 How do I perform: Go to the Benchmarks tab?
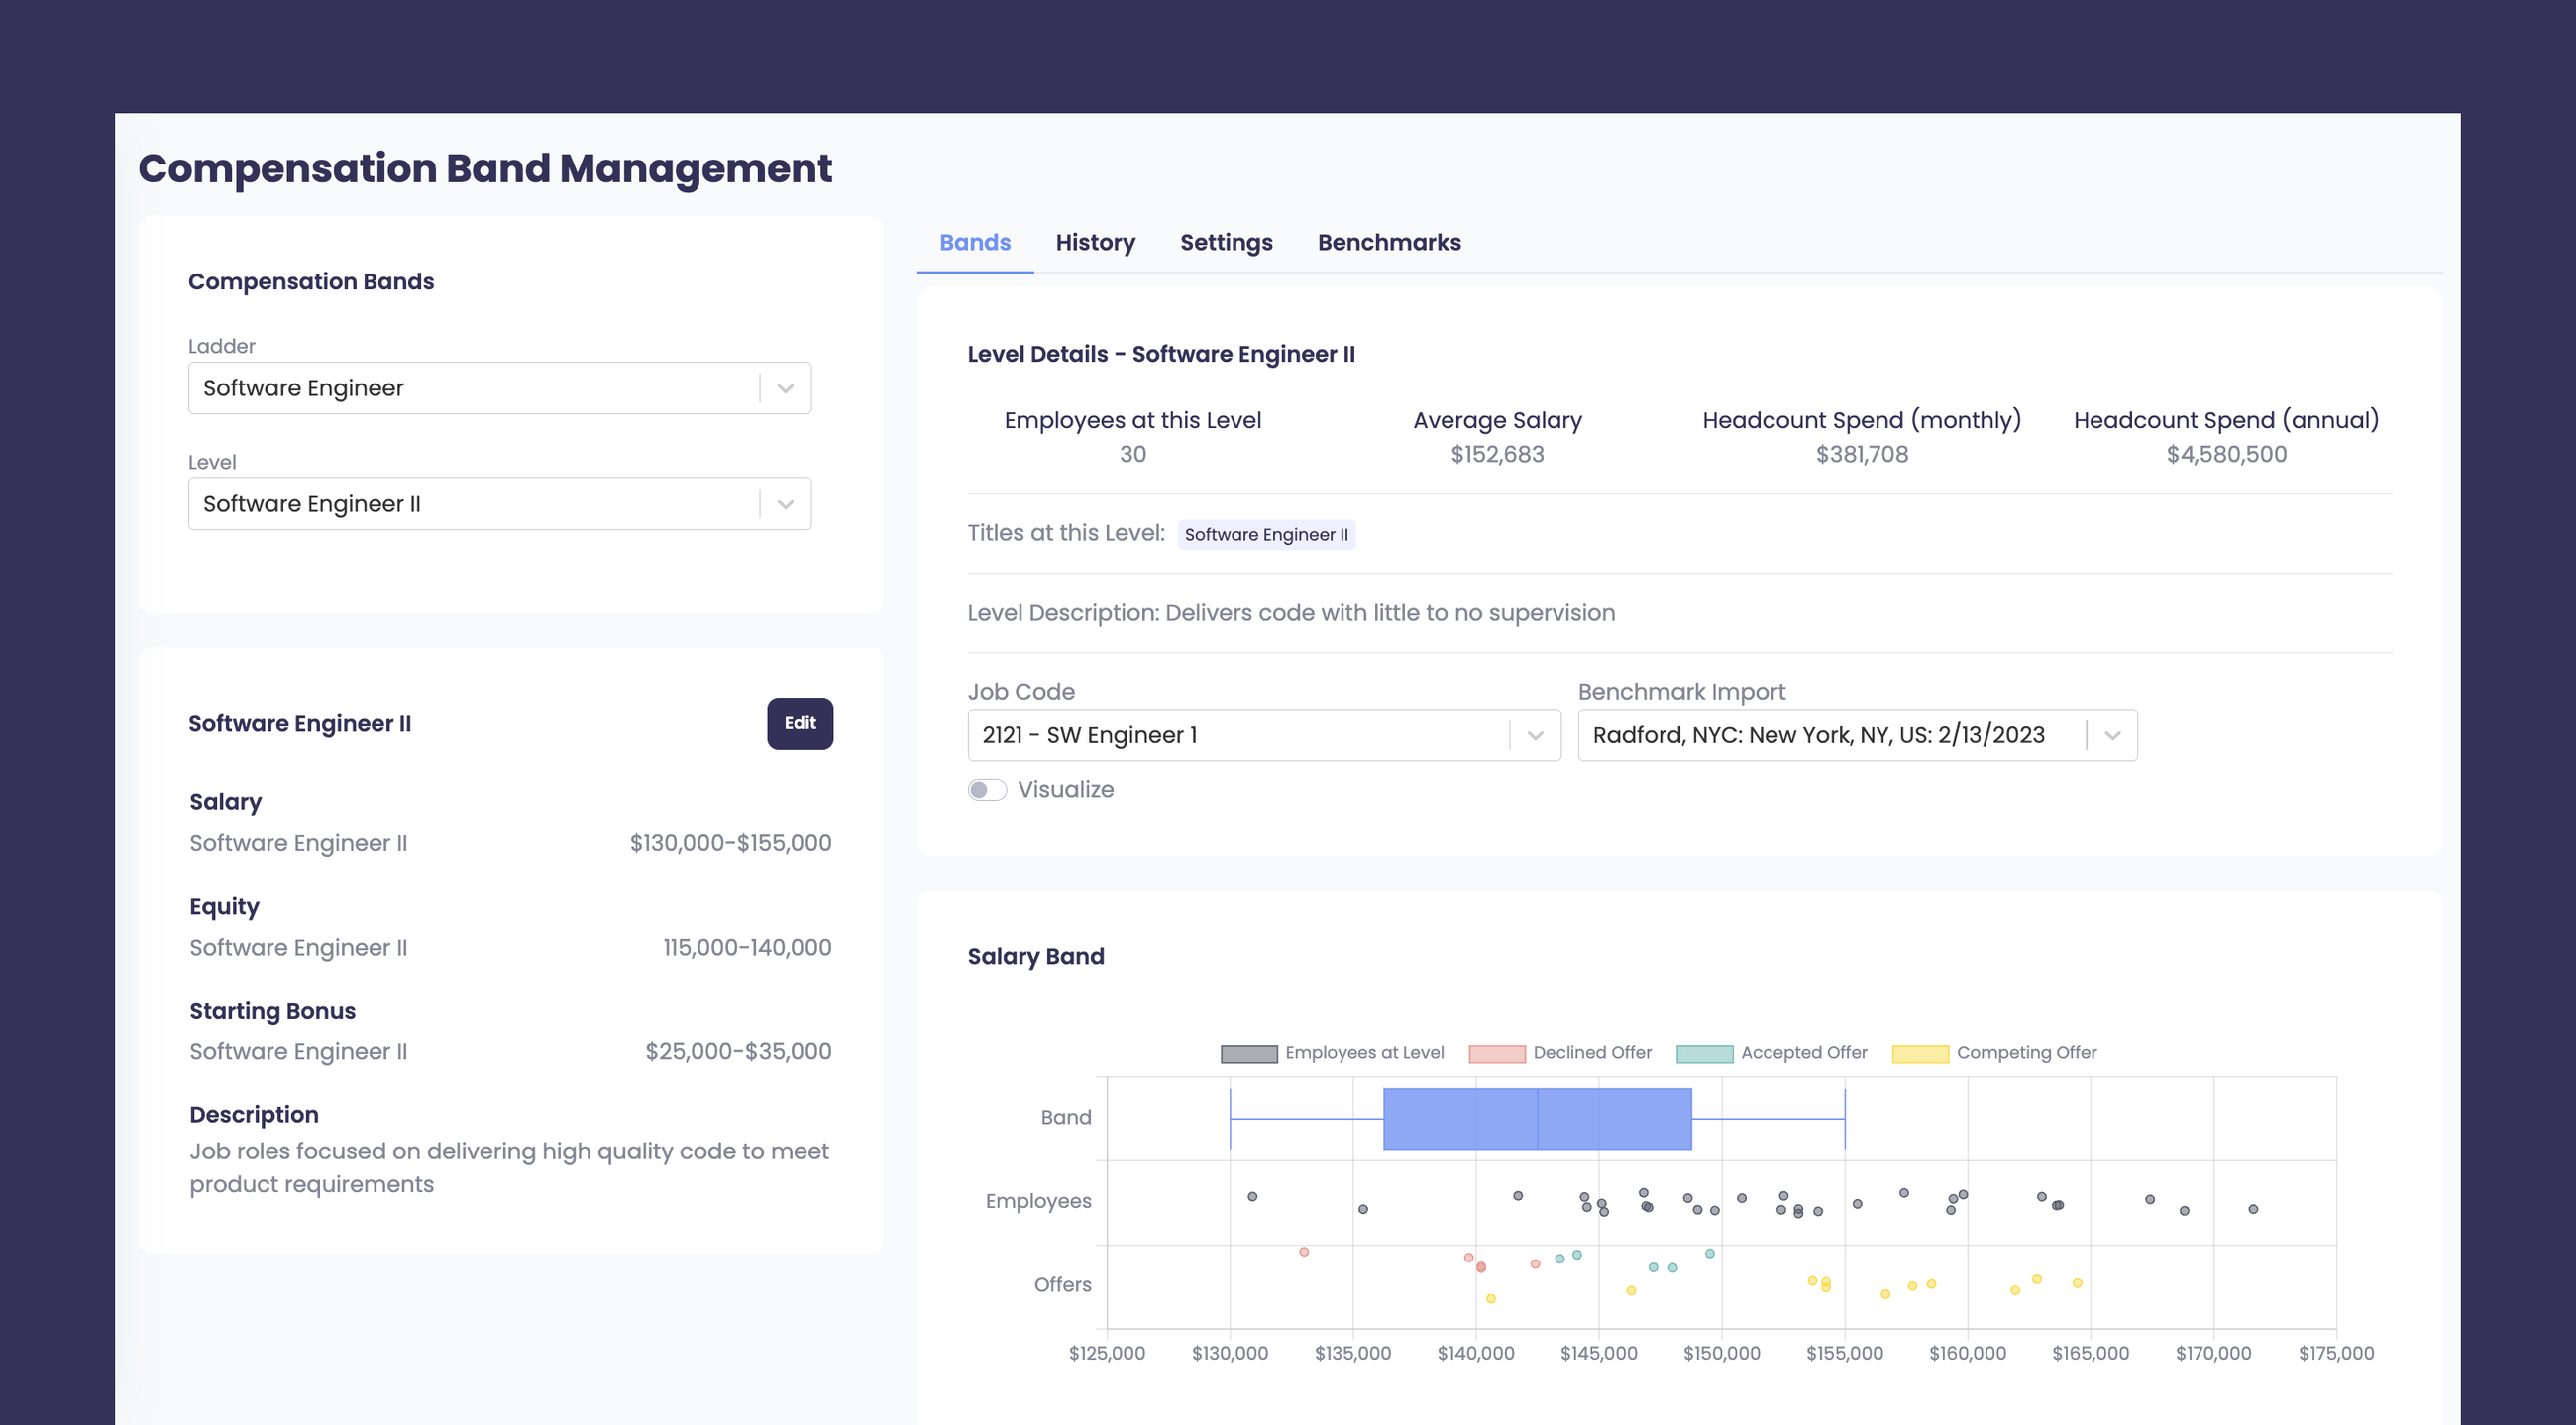[x=1389, y=243]
